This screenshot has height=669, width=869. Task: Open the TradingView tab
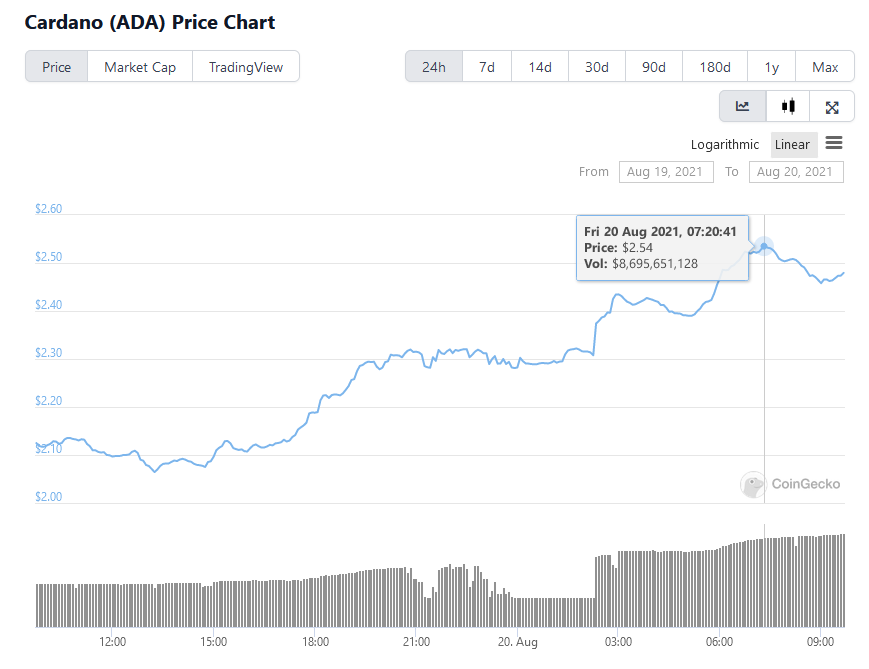(x=246, y=67)
